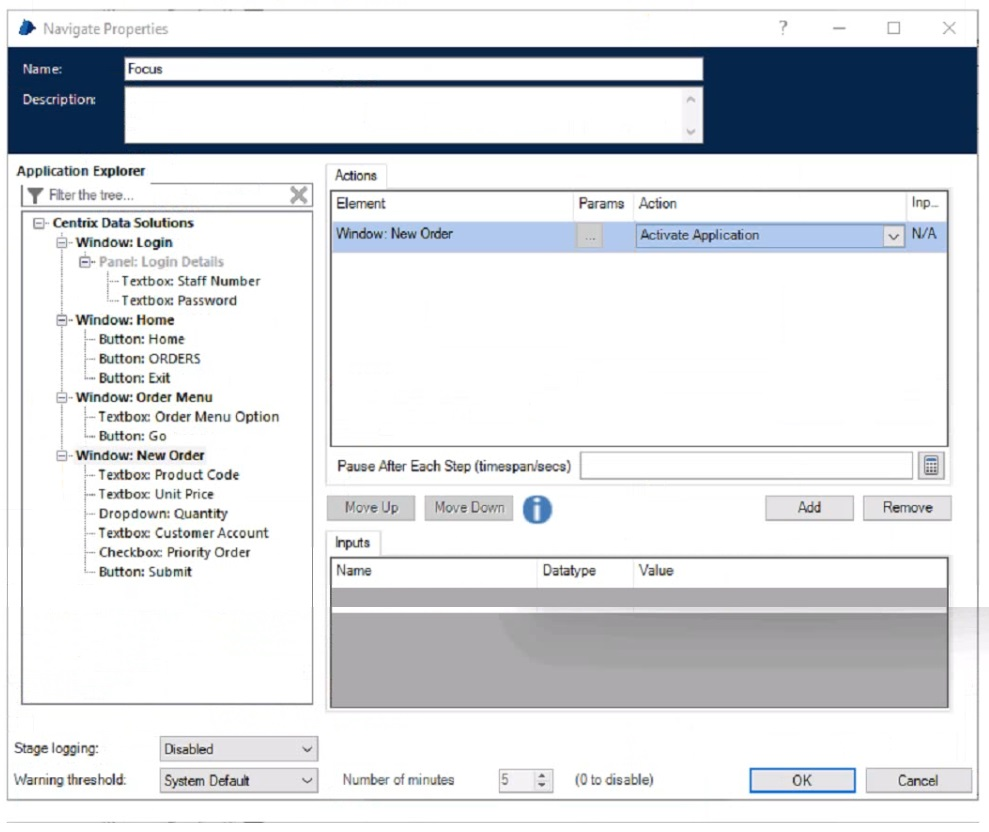Select Checkbox: Priority Order in tree
Viewport: 989px width, 832px height.
tap(174, 552)
